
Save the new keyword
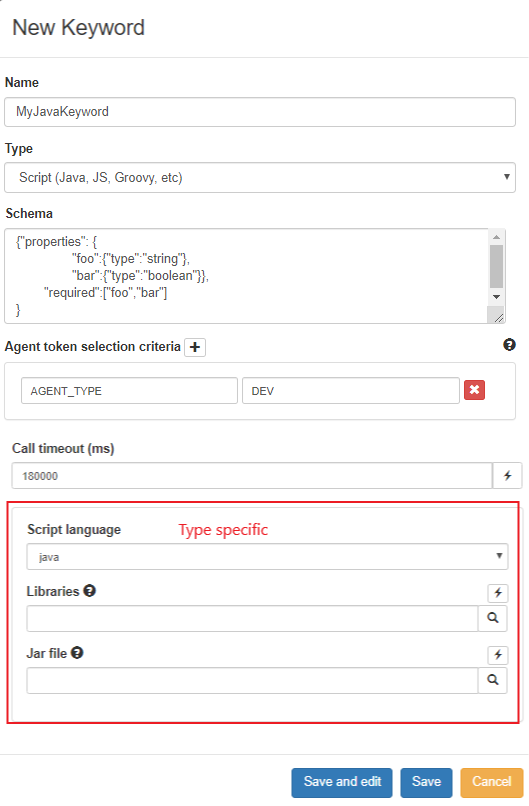point(426,782)
